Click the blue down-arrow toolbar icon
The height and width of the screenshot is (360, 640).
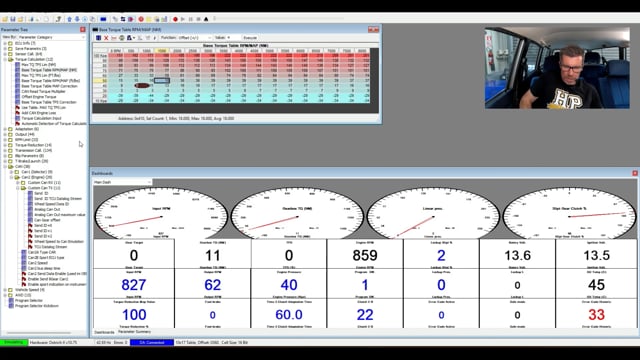tap(77, 19)
